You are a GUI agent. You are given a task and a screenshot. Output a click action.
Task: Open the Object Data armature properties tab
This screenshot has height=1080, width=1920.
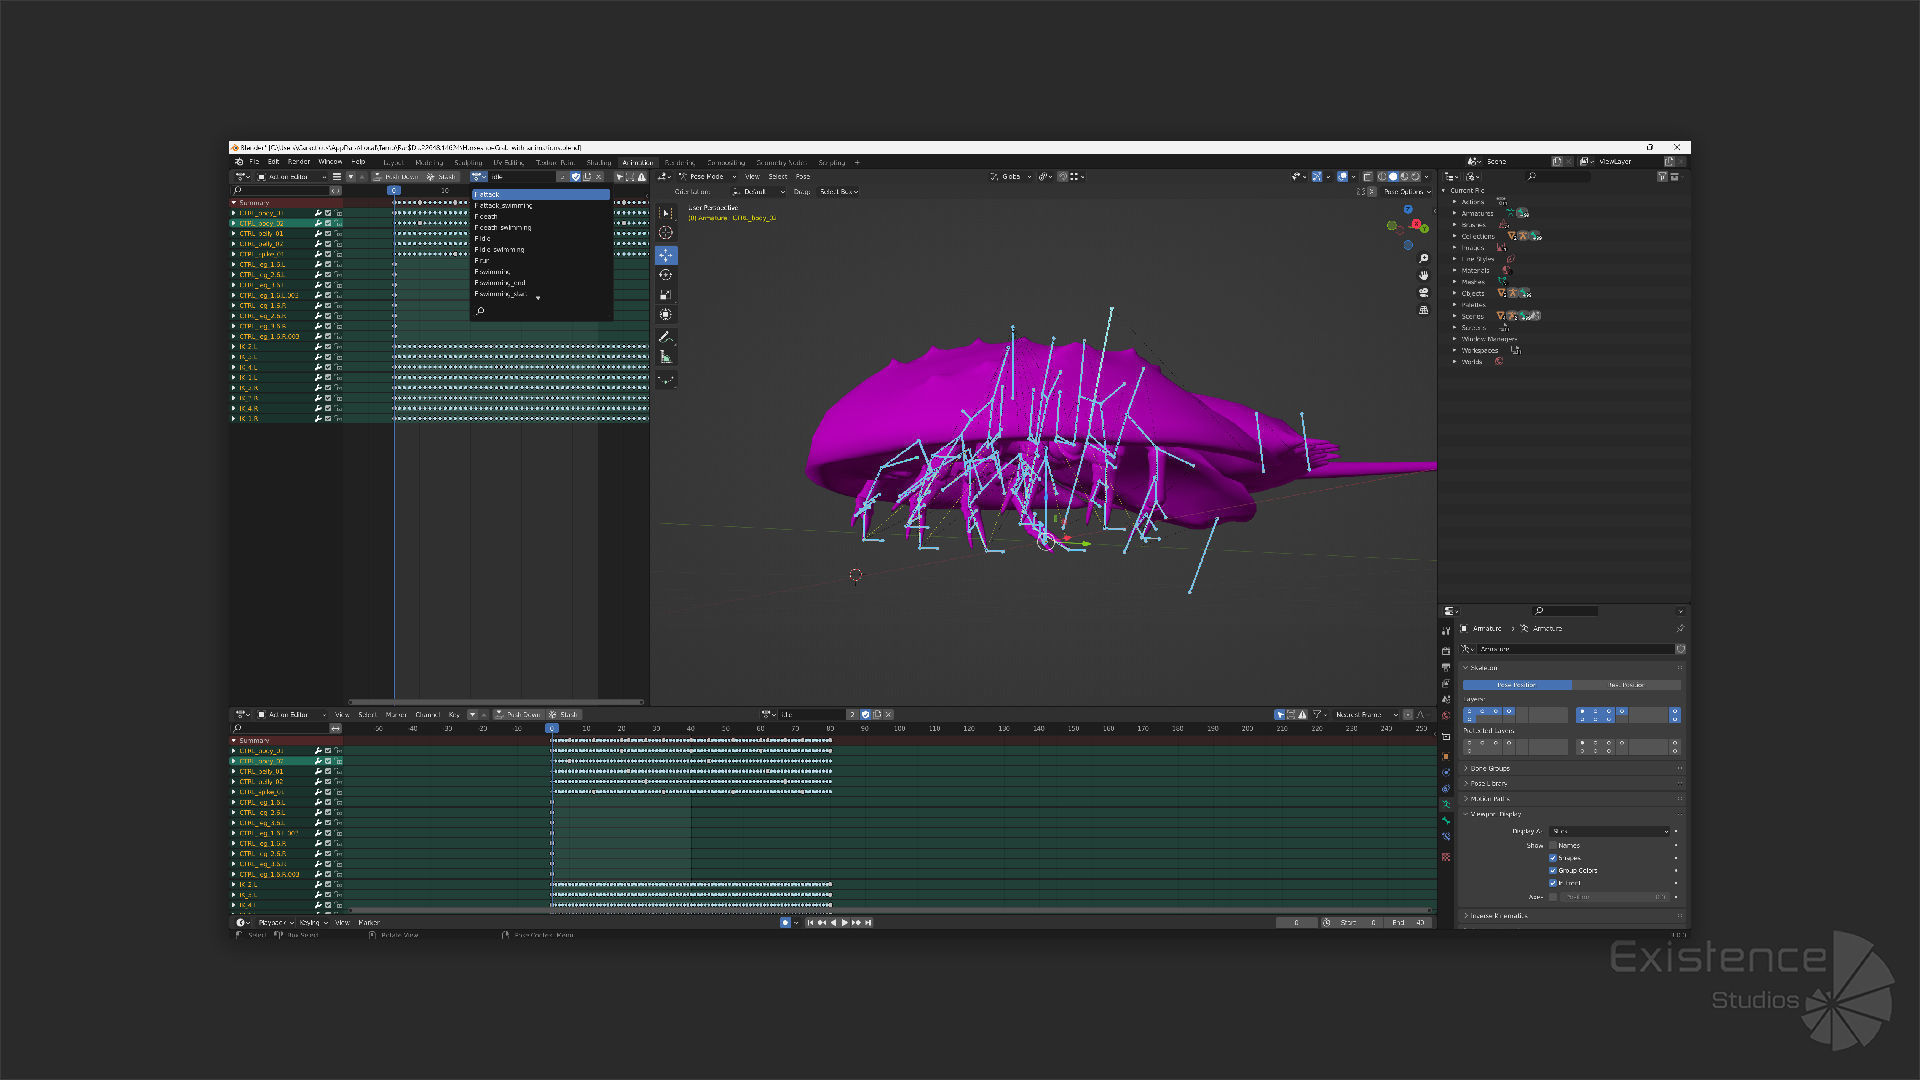(x=1446, y=805)
